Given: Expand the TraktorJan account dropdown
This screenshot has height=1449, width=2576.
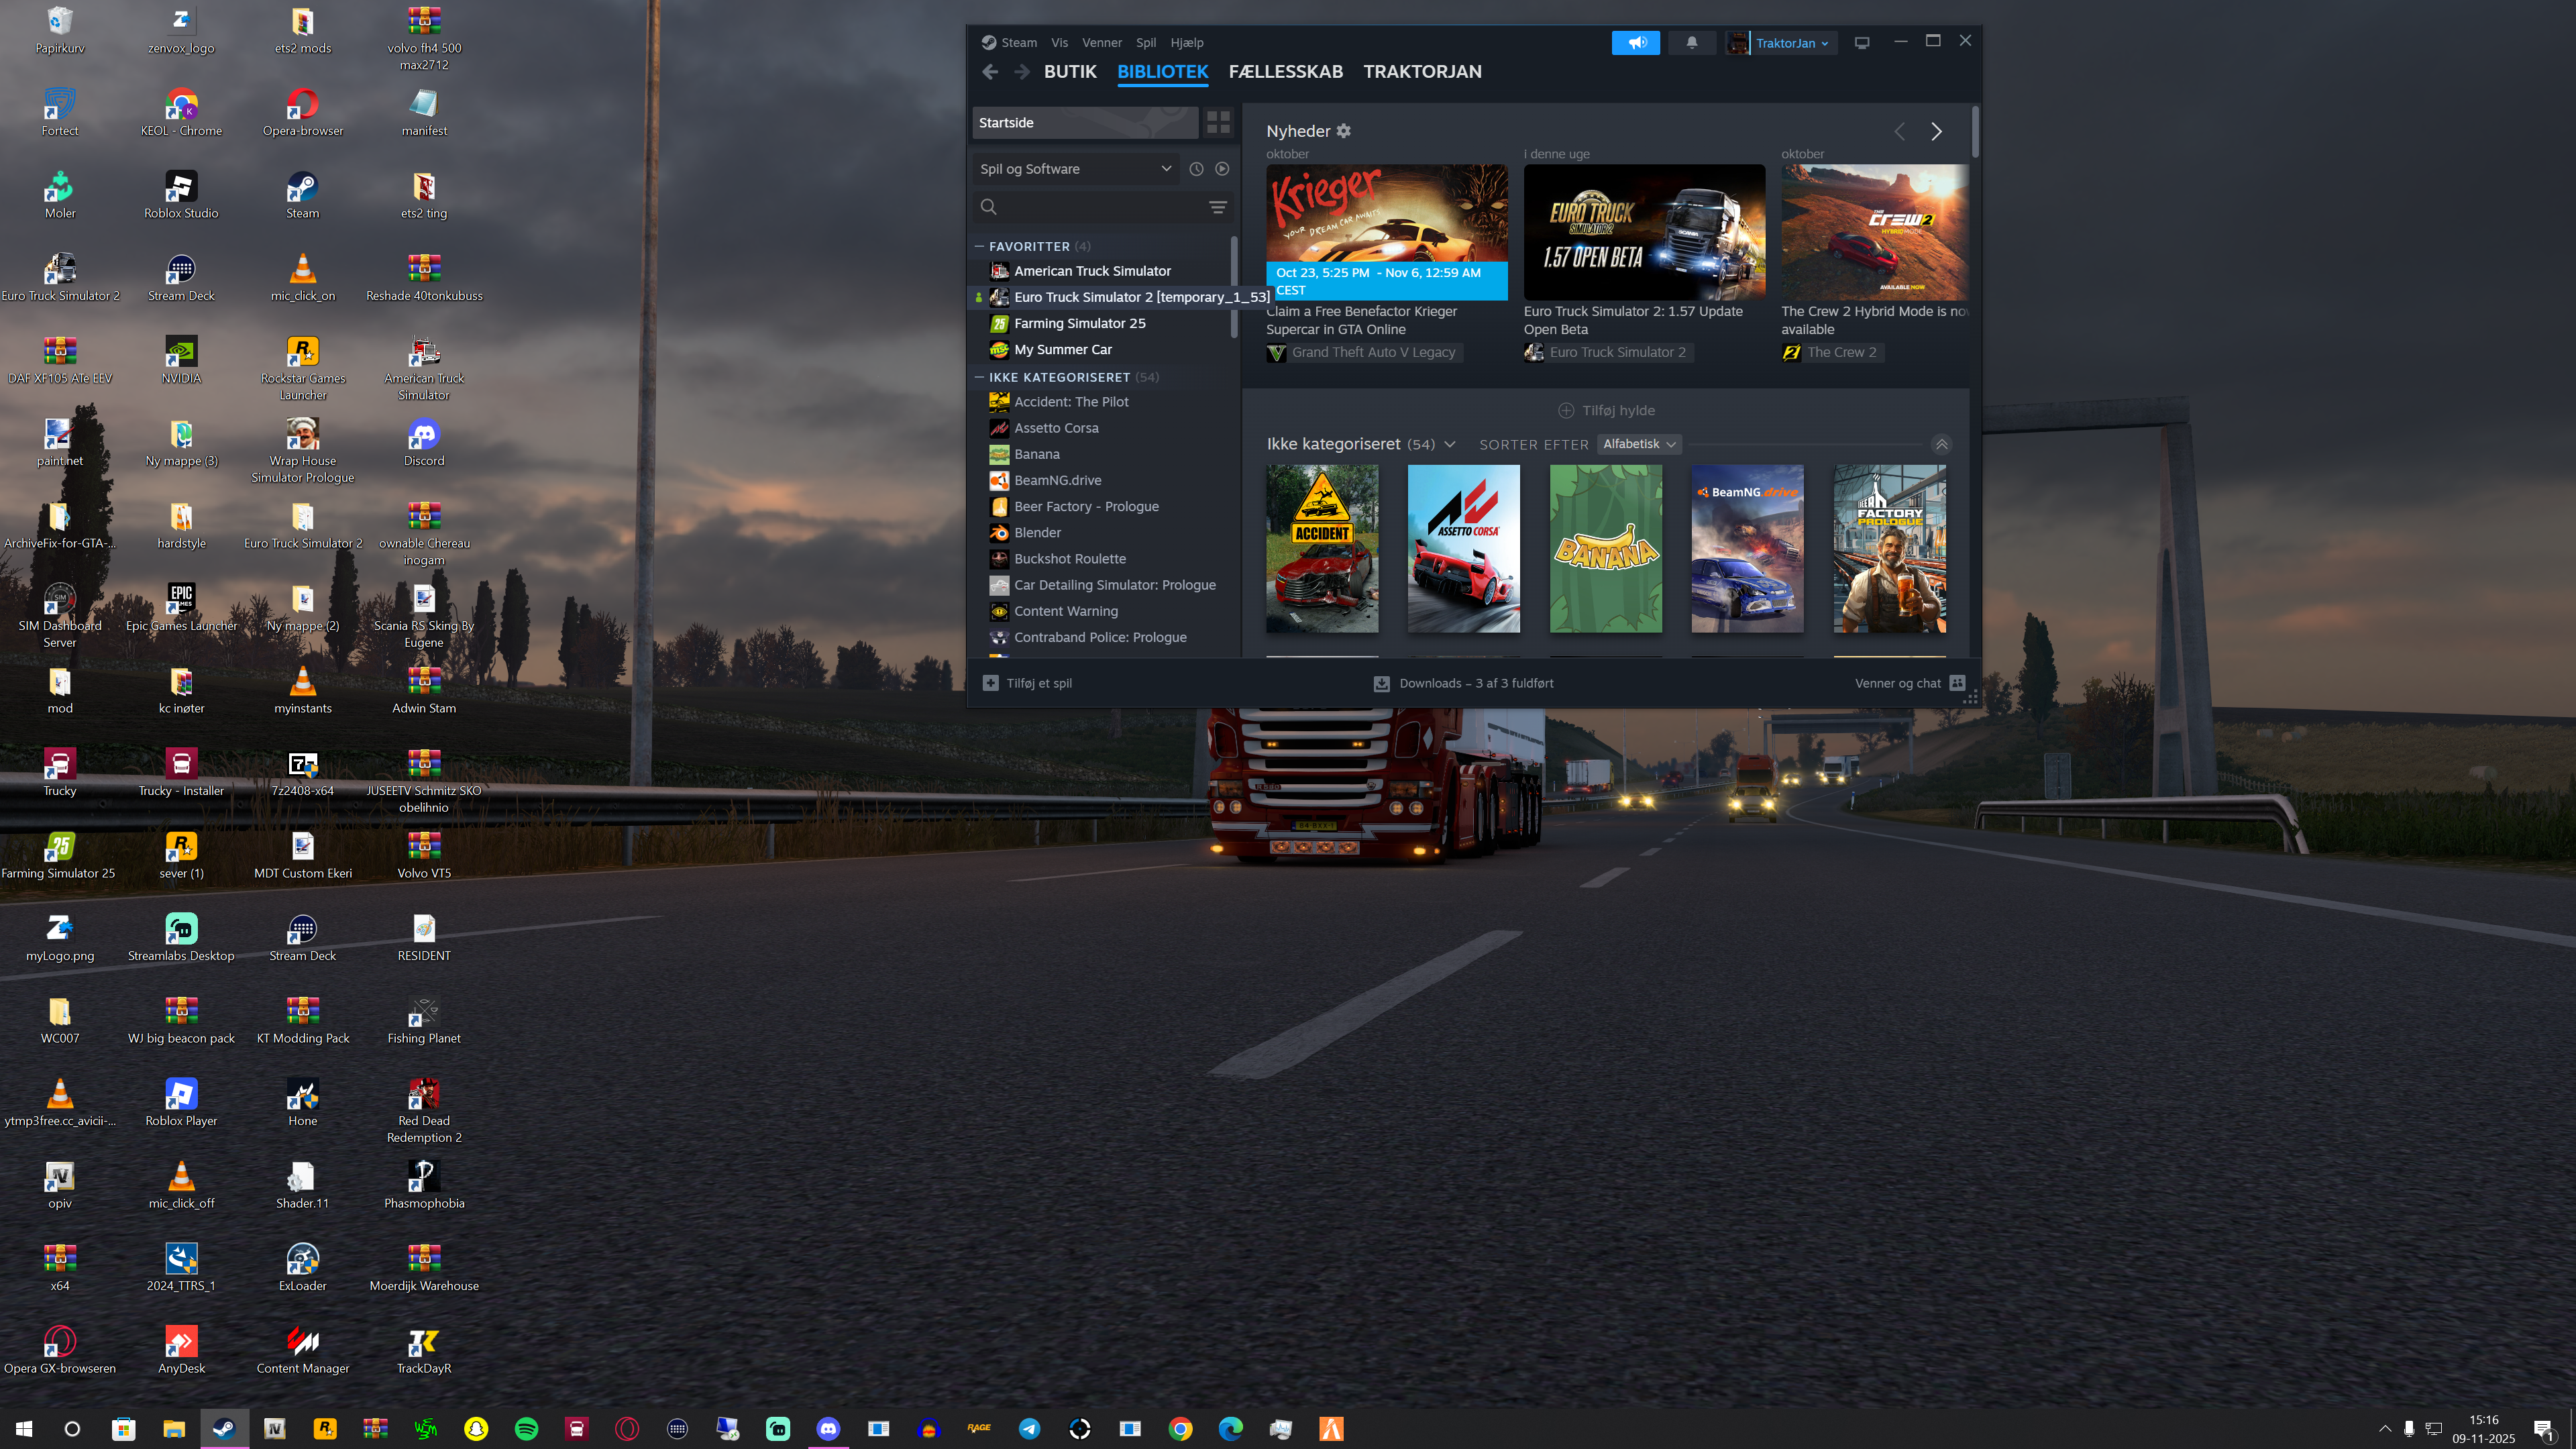Looking at the screenshot, I should coord(1791,43).
